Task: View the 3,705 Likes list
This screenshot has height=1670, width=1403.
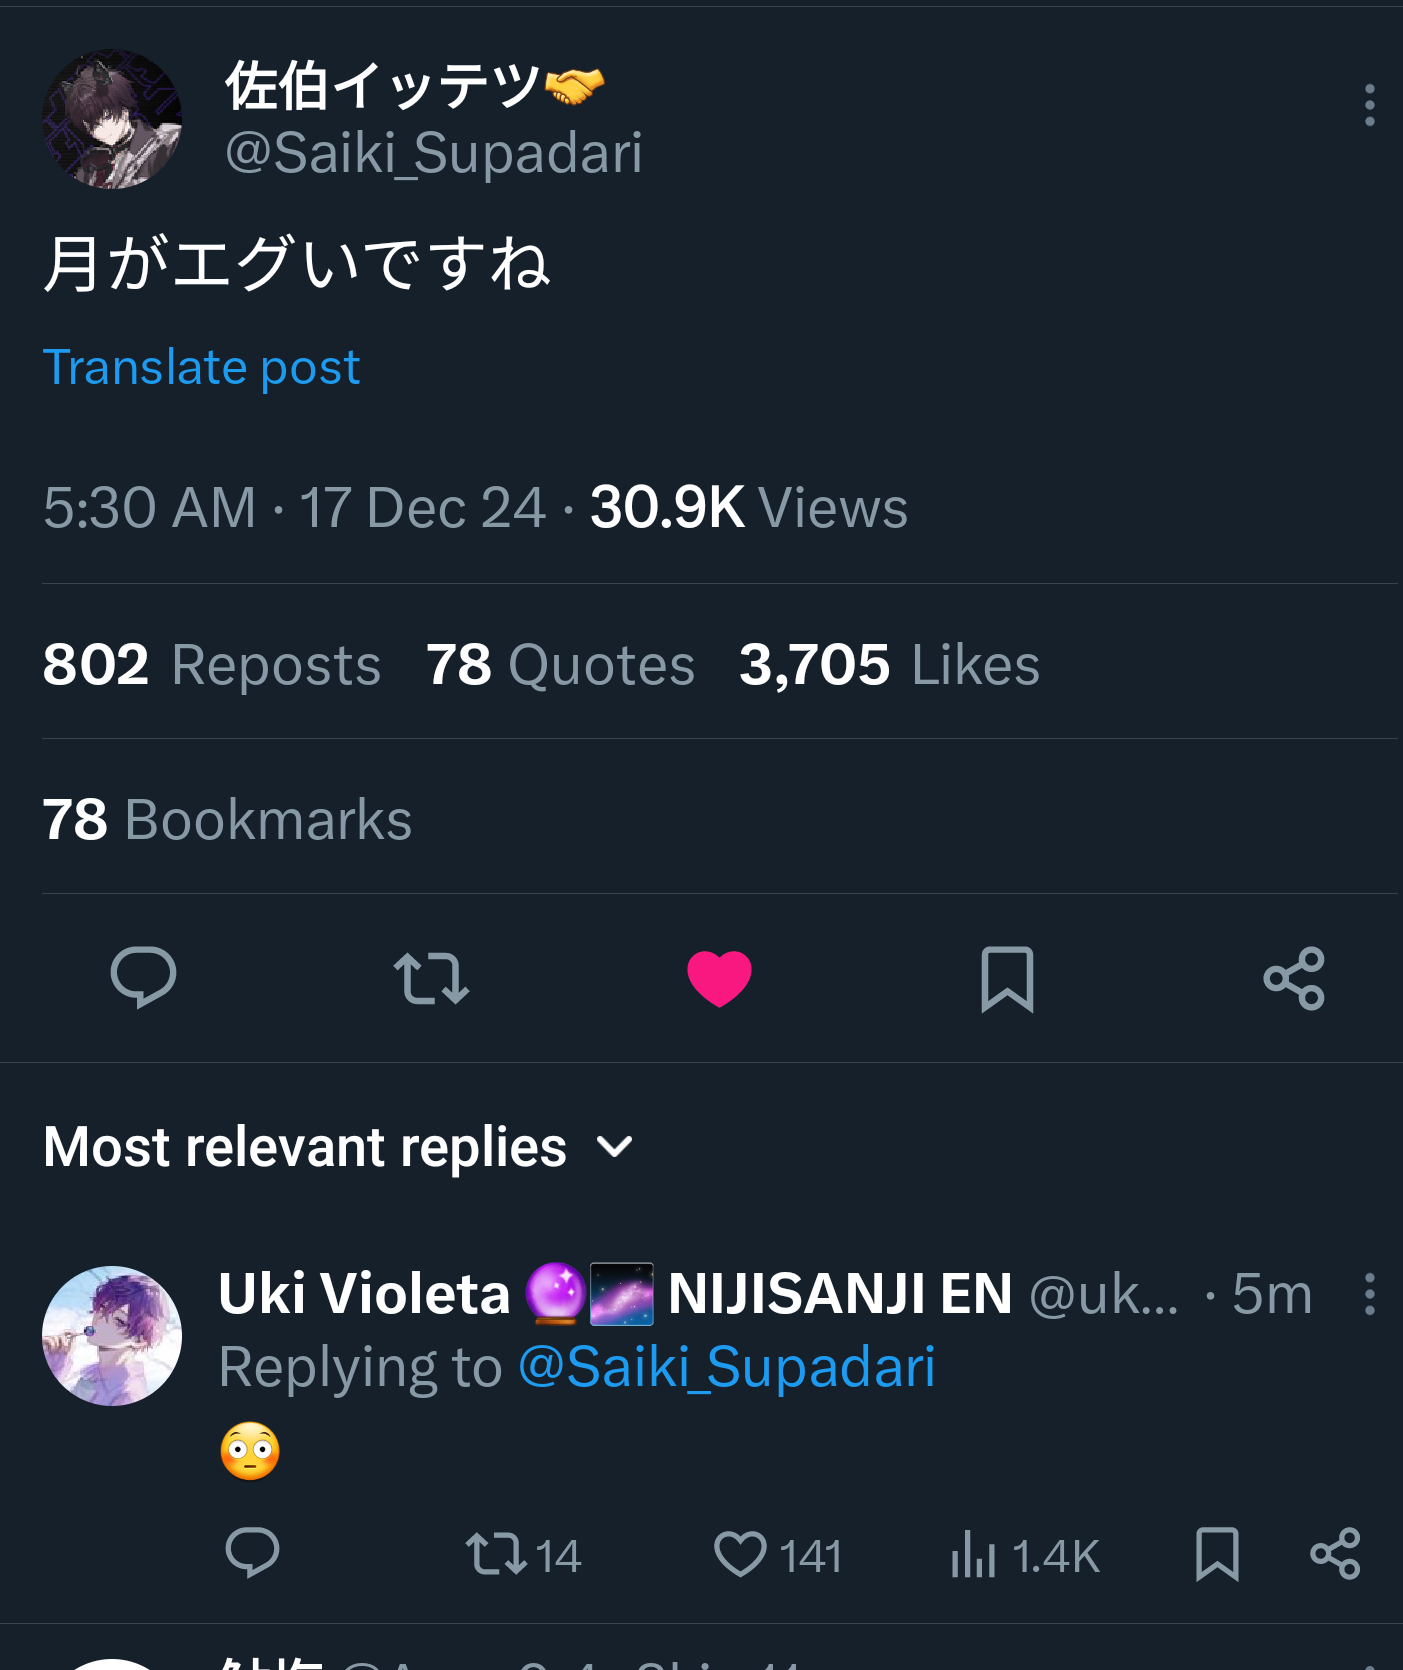Action: coord(889,665)
